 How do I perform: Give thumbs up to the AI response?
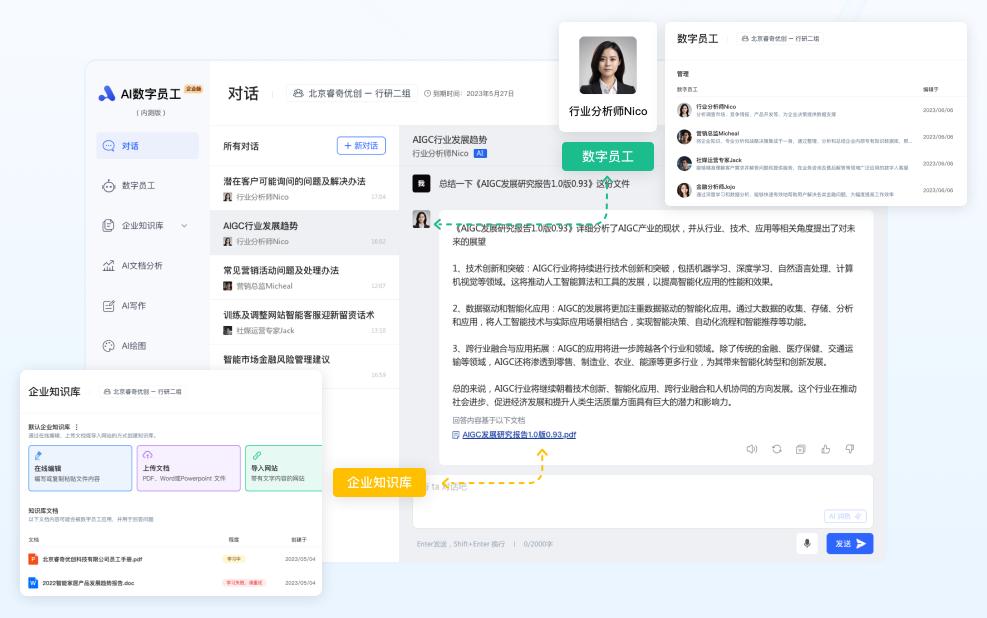(x=826, y=450)
